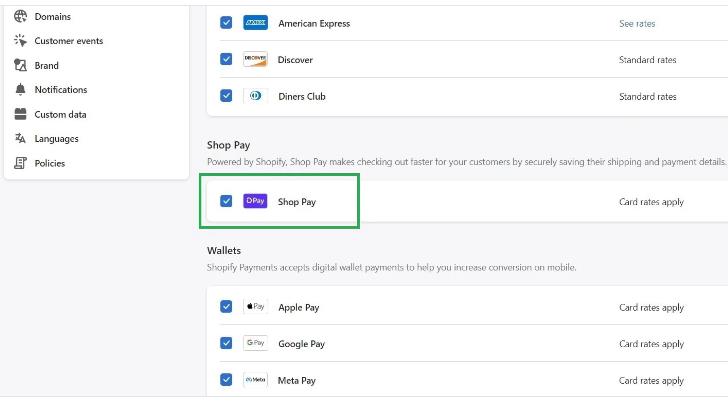
Task: Select Custom data in sidebar
Action: pos(60,114)
